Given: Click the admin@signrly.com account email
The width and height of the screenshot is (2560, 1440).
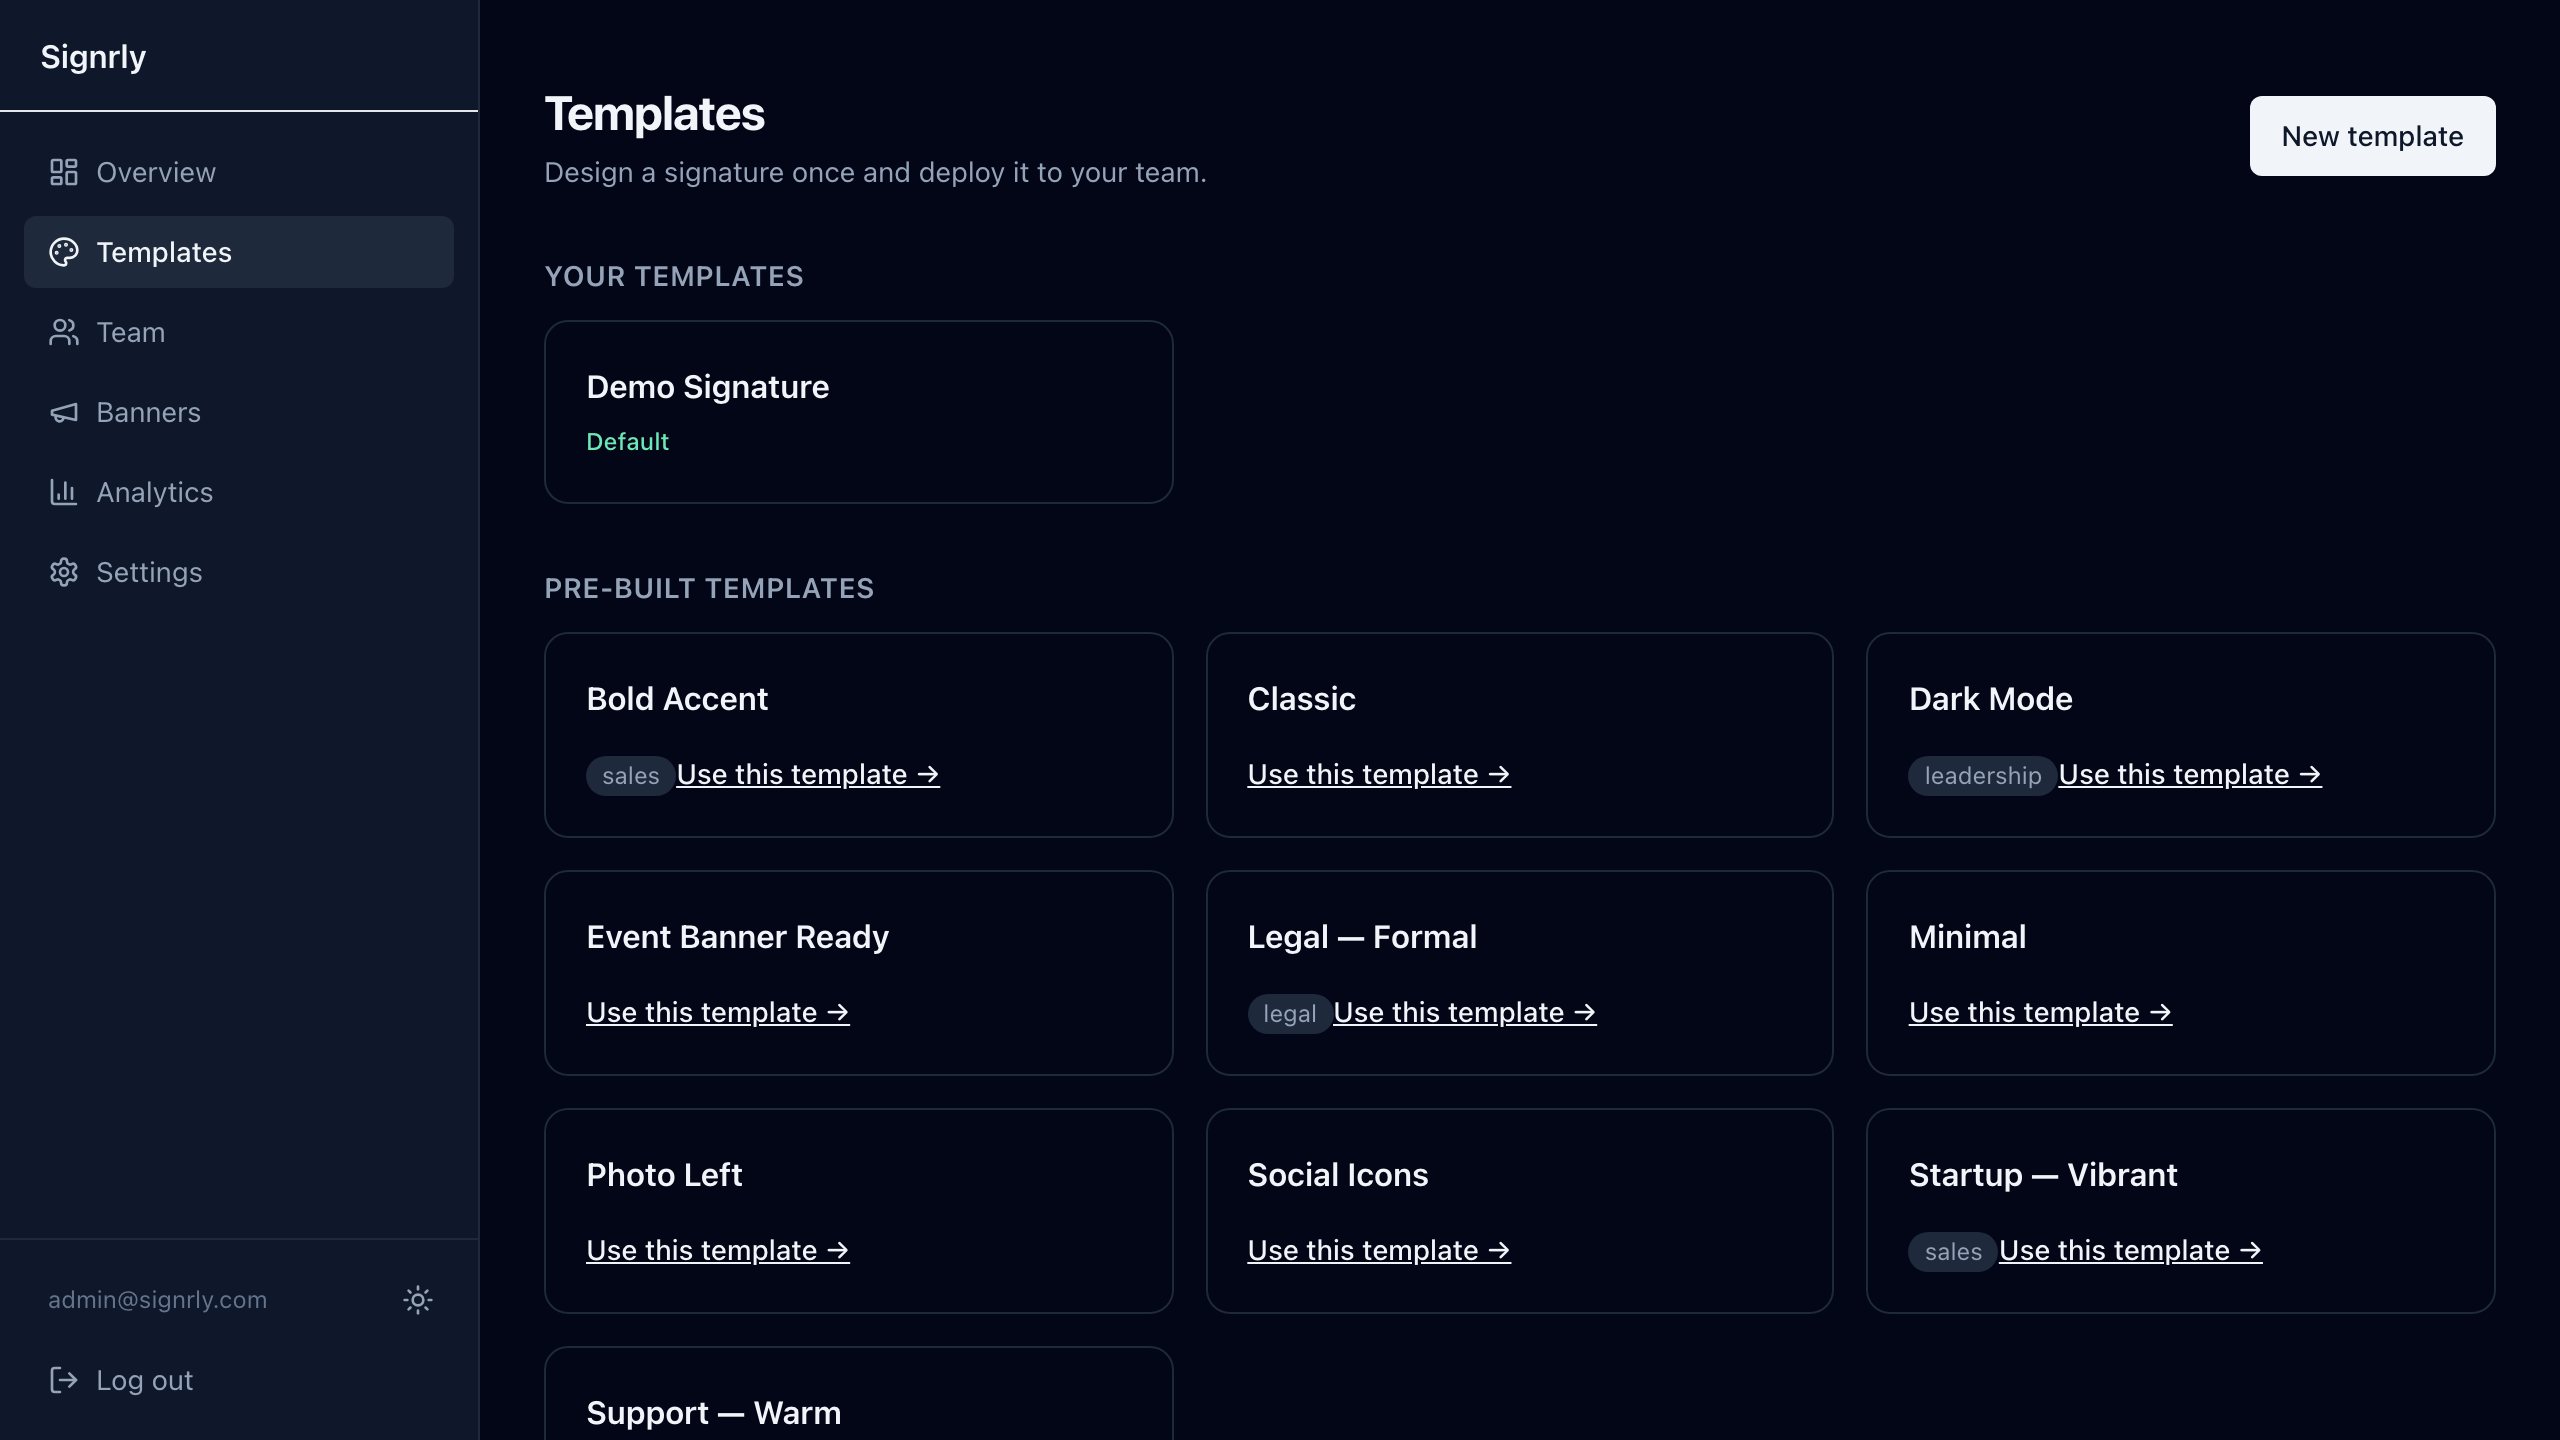Looking at the screenshot, I should point(158,1300).
